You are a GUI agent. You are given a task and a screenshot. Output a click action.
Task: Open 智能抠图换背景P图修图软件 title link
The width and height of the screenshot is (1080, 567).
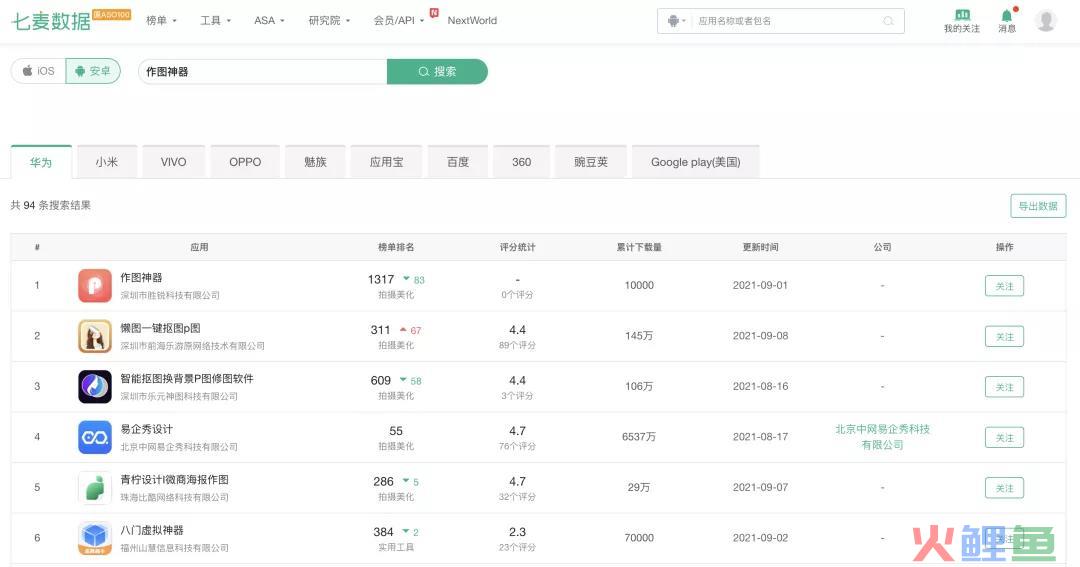pyautogui.click(x=187, y=378)
